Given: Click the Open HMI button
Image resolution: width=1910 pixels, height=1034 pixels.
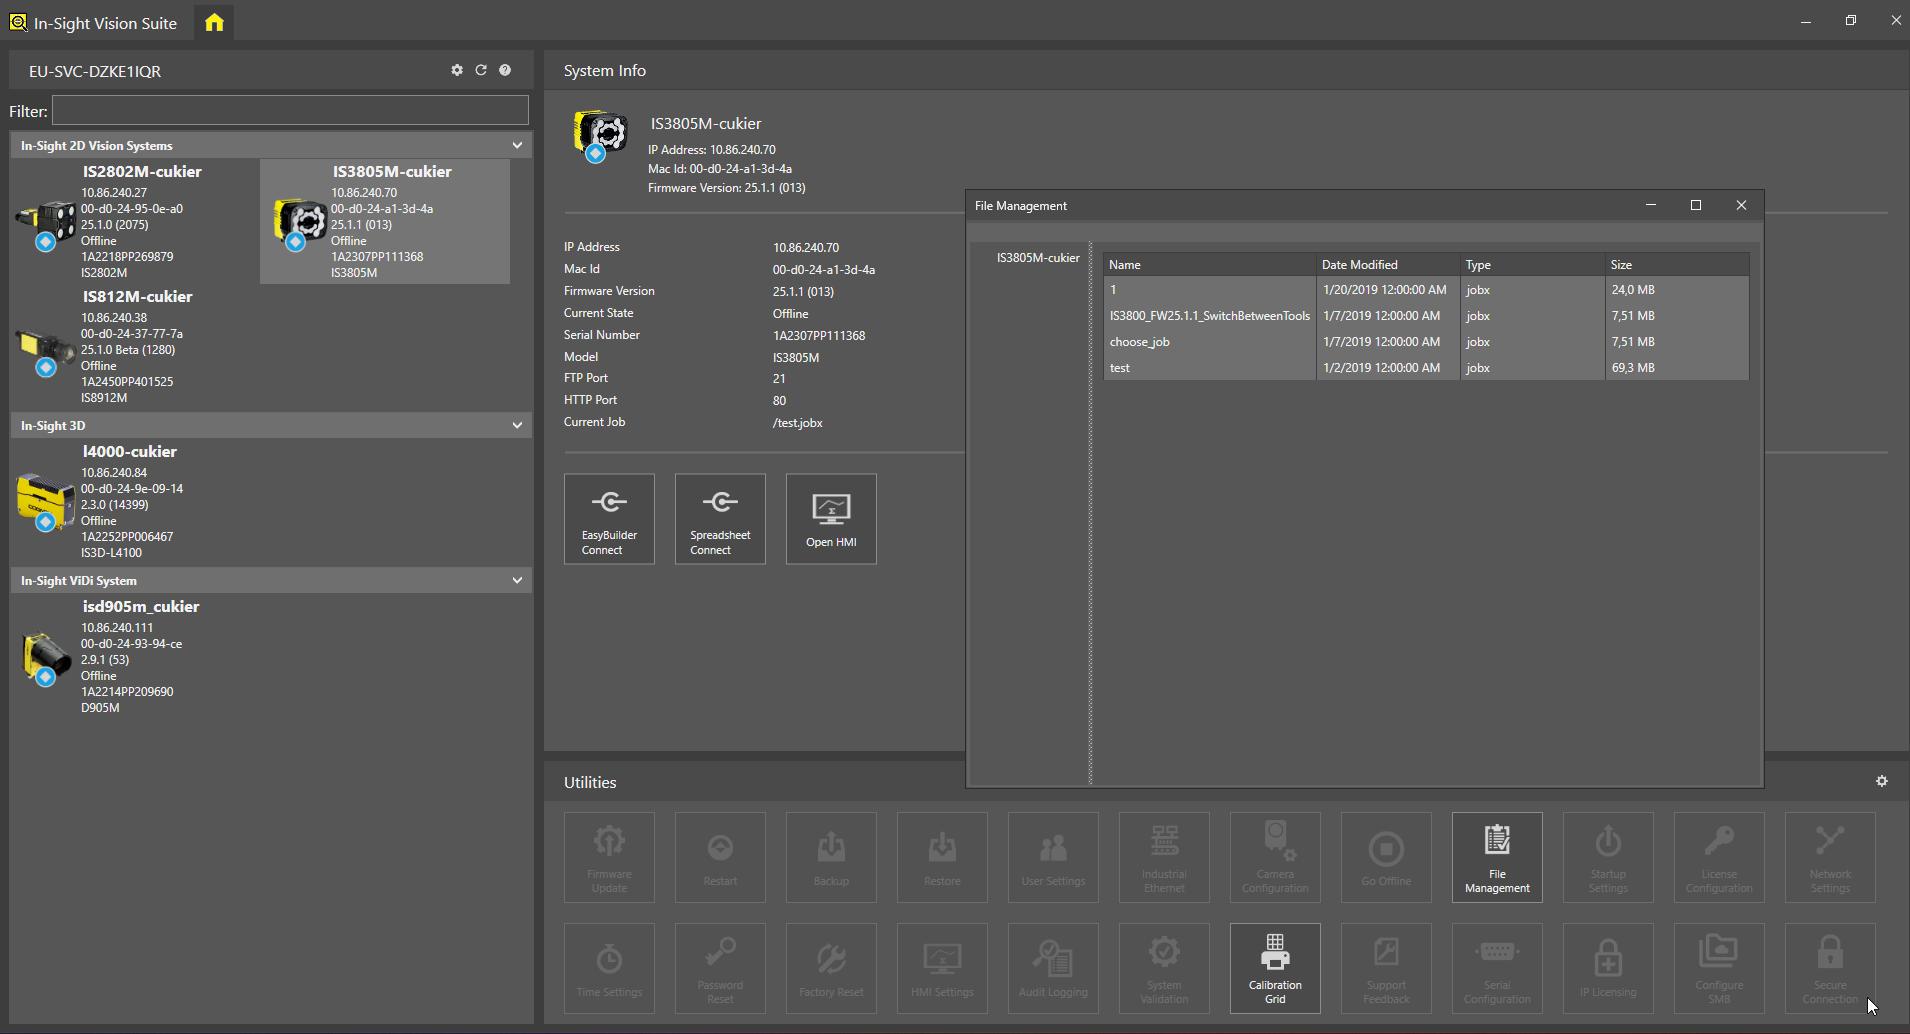Looking at the screenshot, I should pyautogui.click(x=830, y=518).
